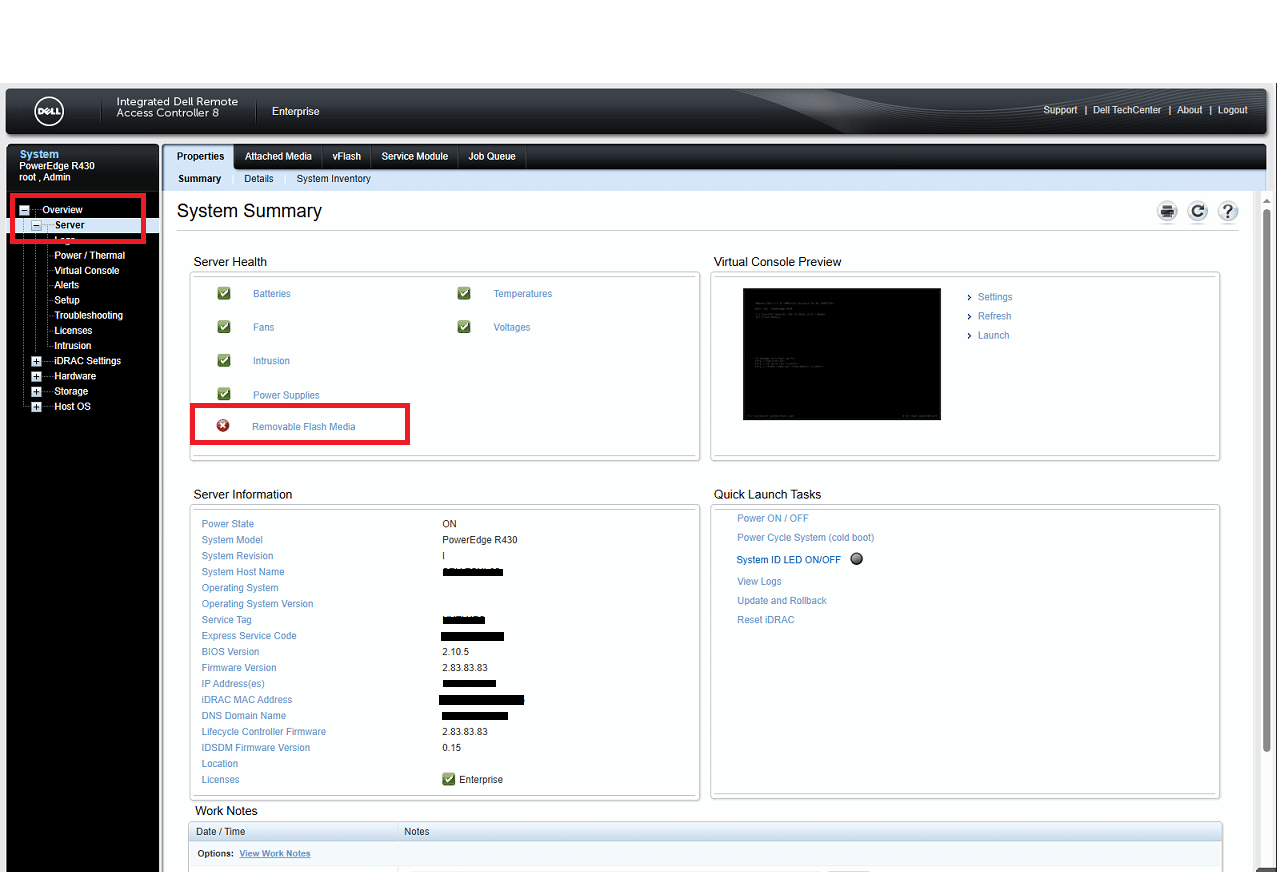Open Update and Rollback task
The height and width of the screenshot is (872, 1277).
click(x=782, y=601)
